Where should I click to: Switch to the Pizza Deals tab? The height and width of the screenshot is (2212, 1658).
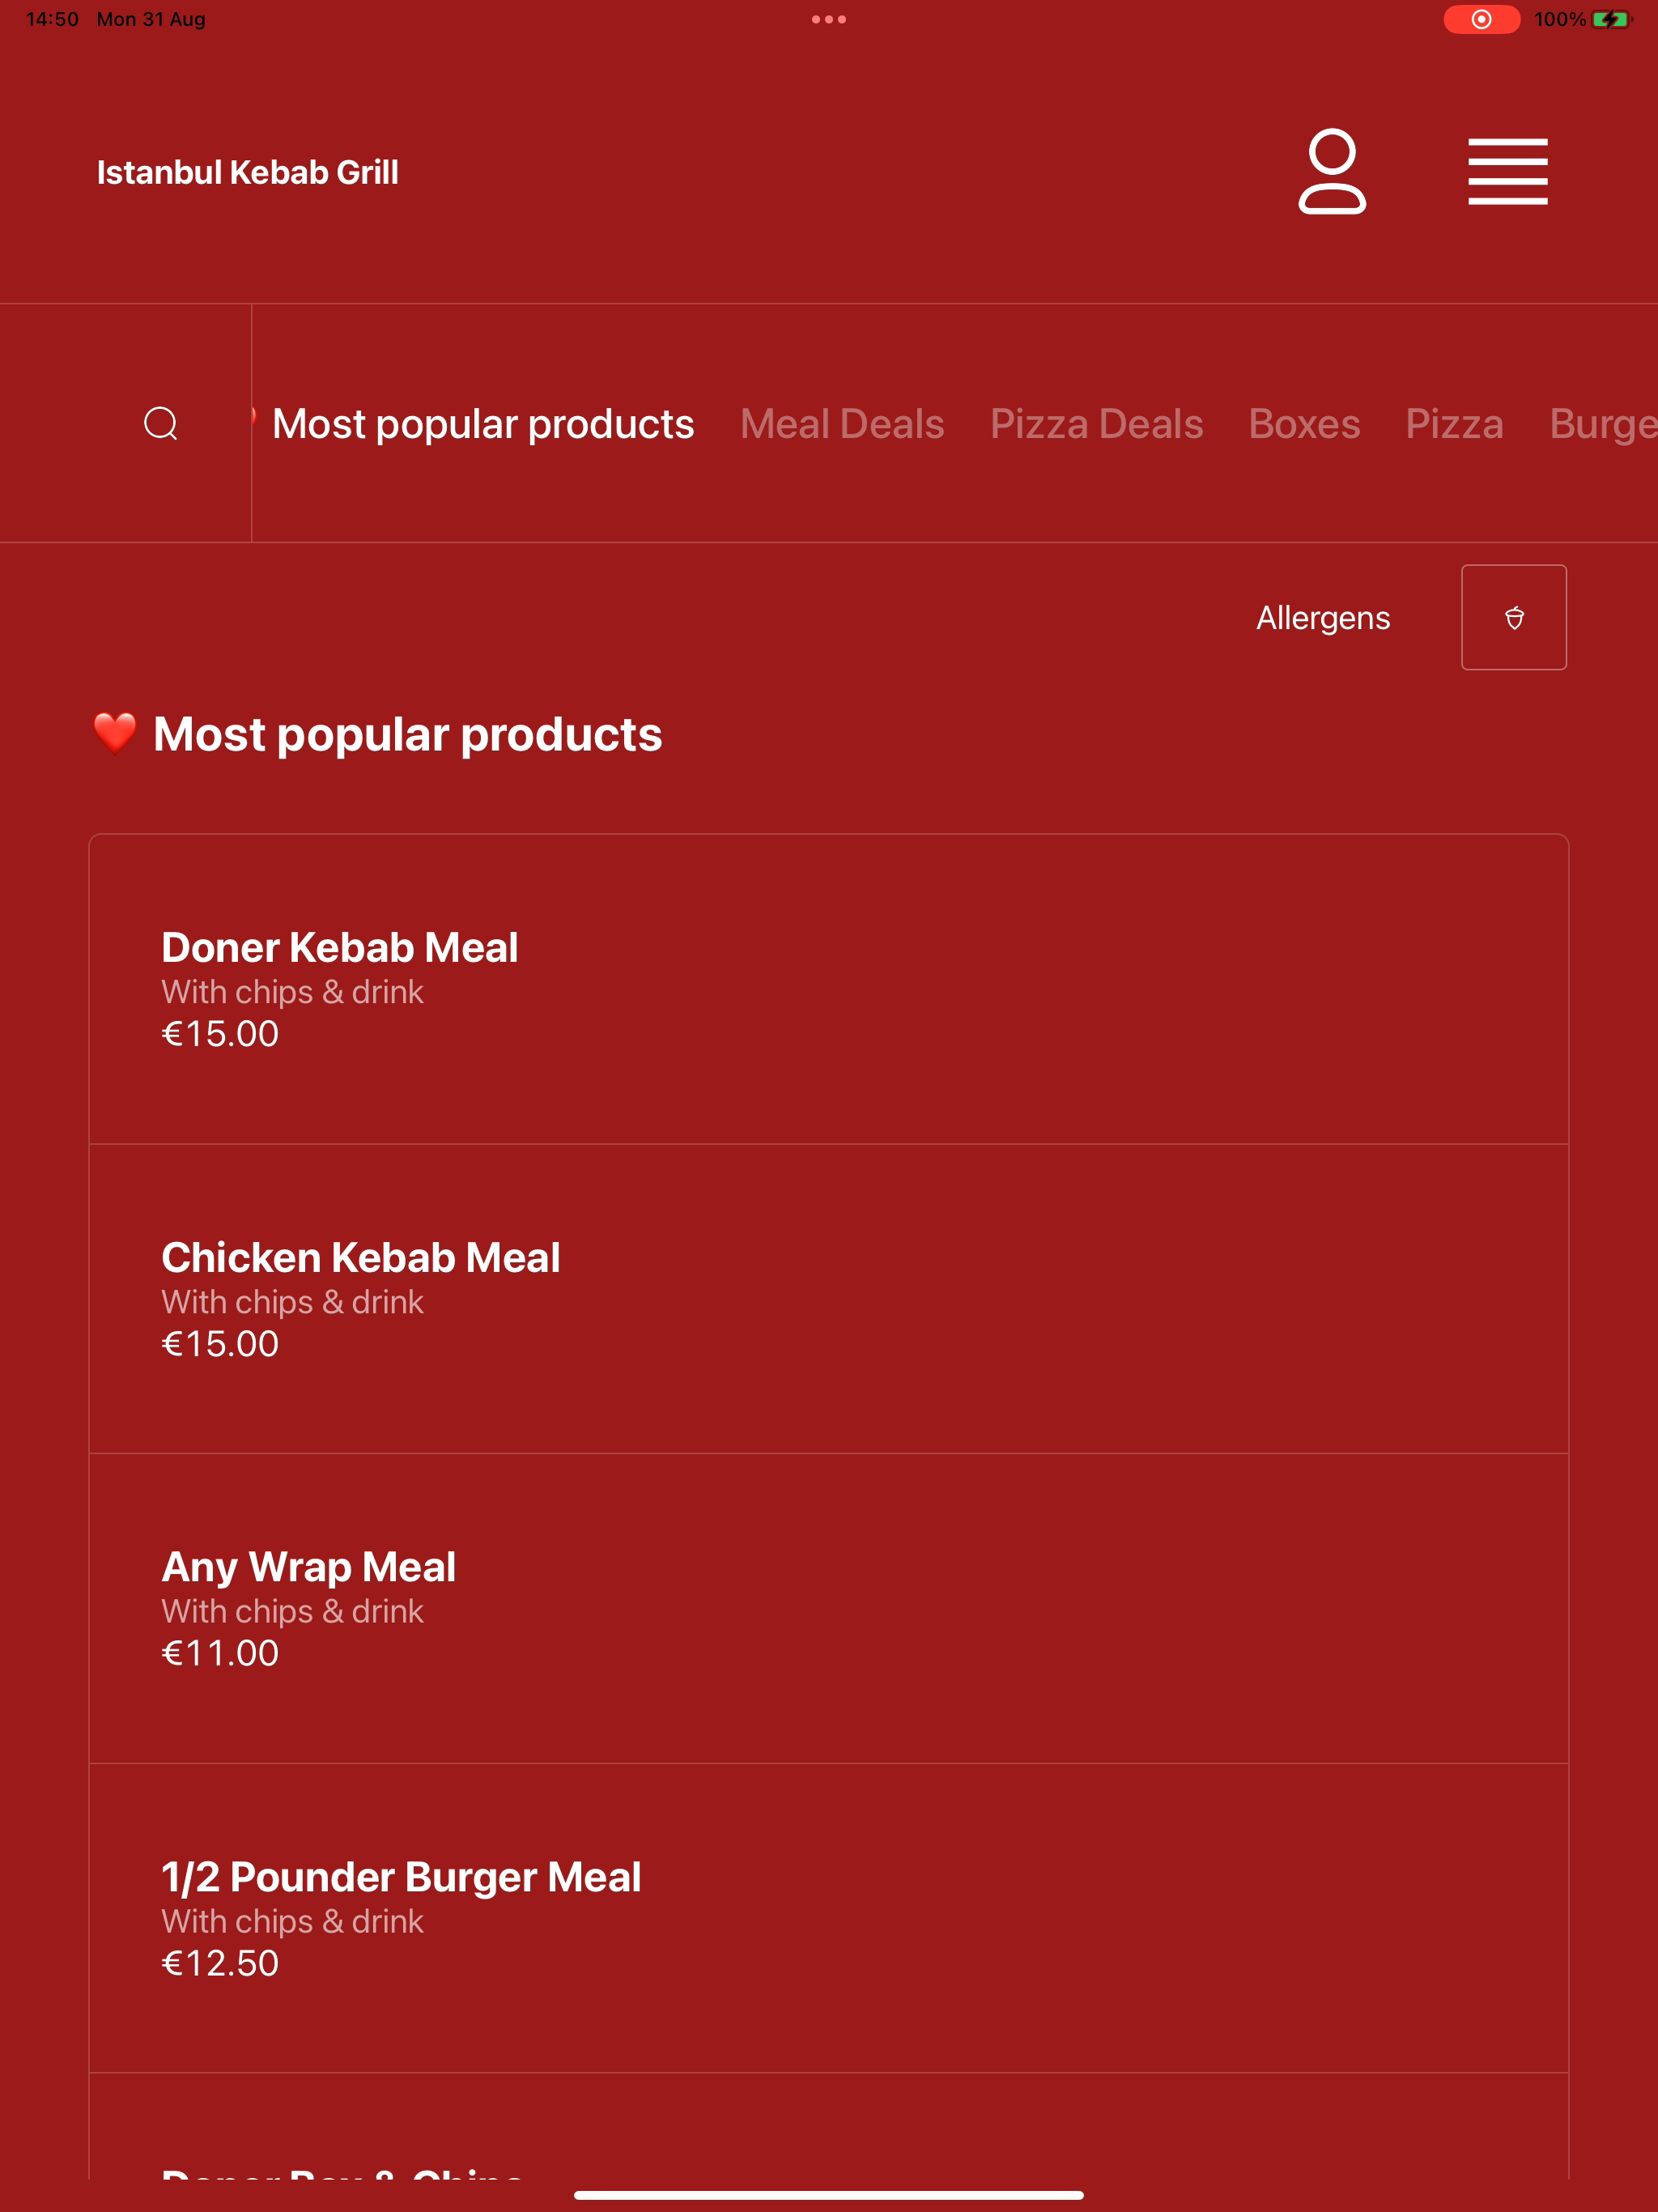1096,424
